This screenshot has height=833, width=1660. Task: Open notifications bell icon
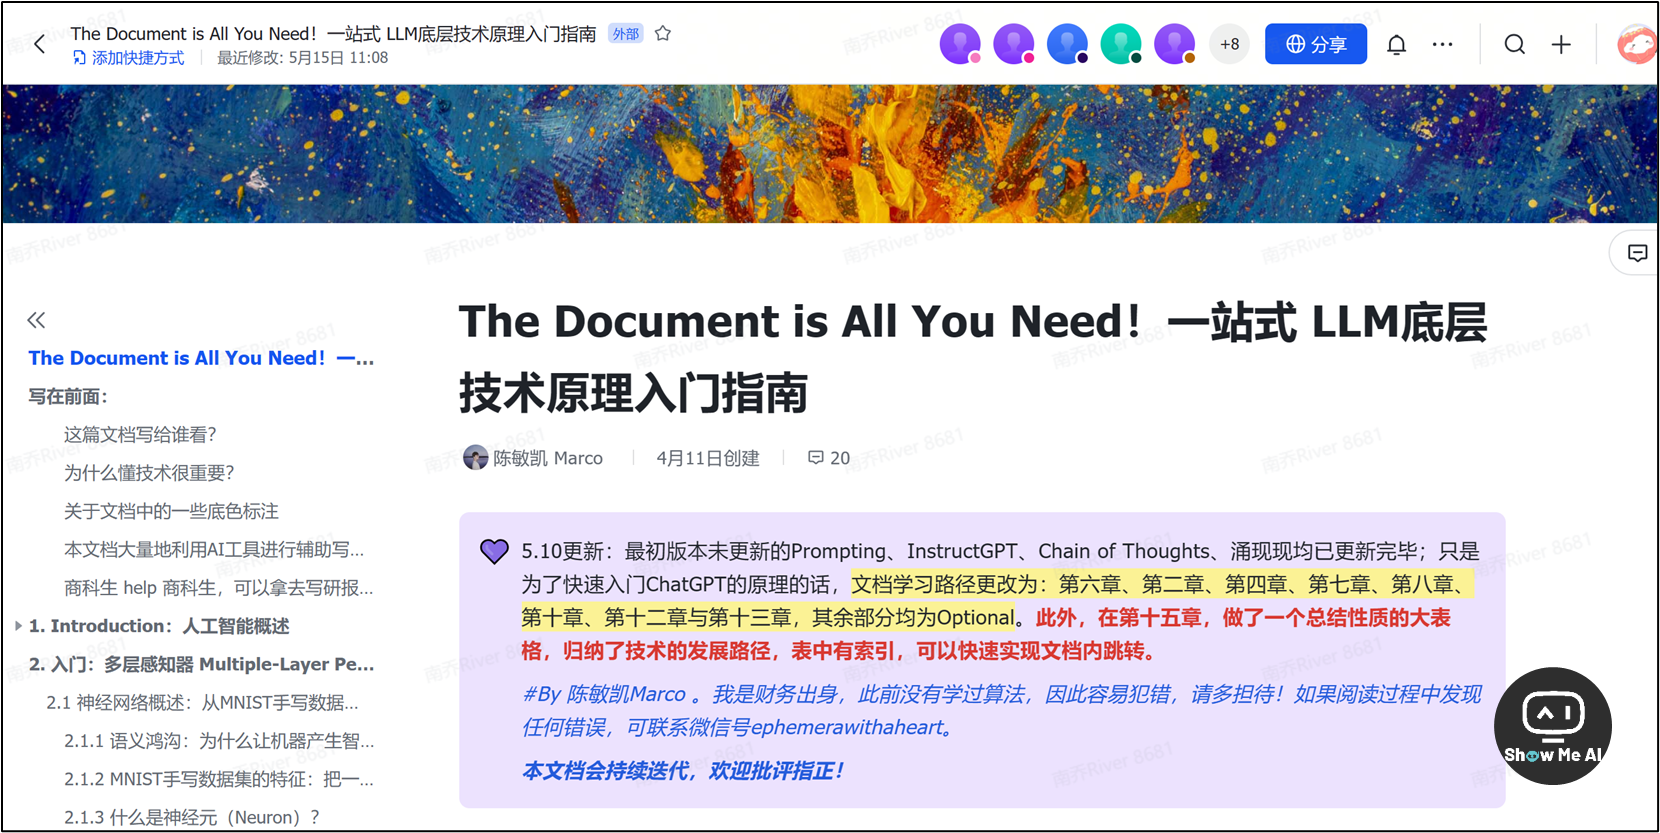pyautogui.click(x=1396, y=44)
